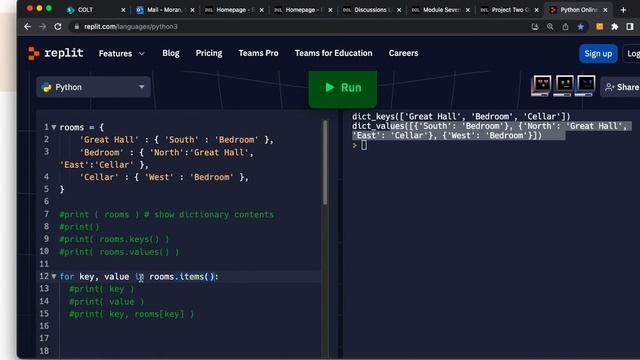Screen dimensions: 640x360
Task: Open the Python language dropdown
Action: 93,87
